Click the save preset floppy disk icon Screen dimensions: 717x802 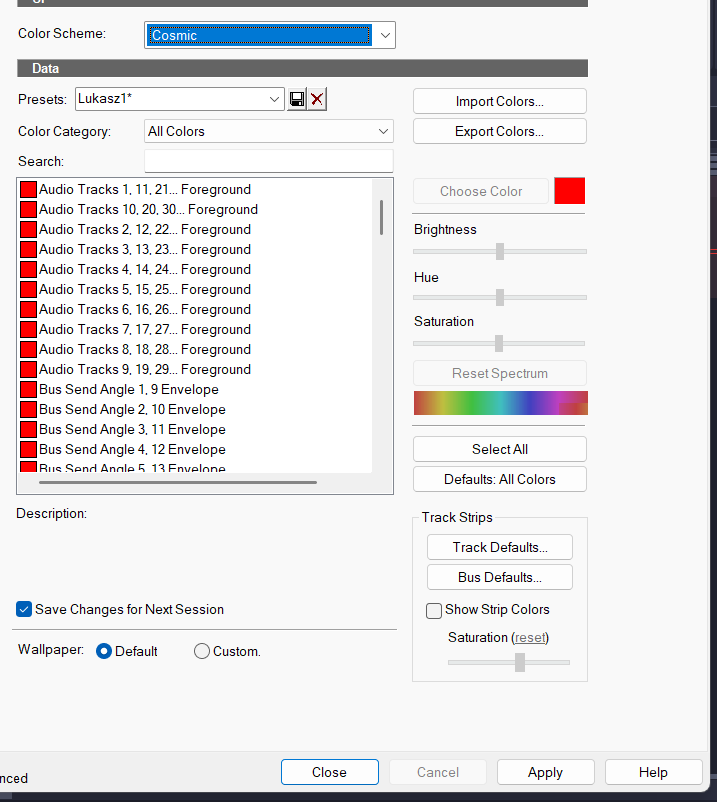click(x=297, y=99)
